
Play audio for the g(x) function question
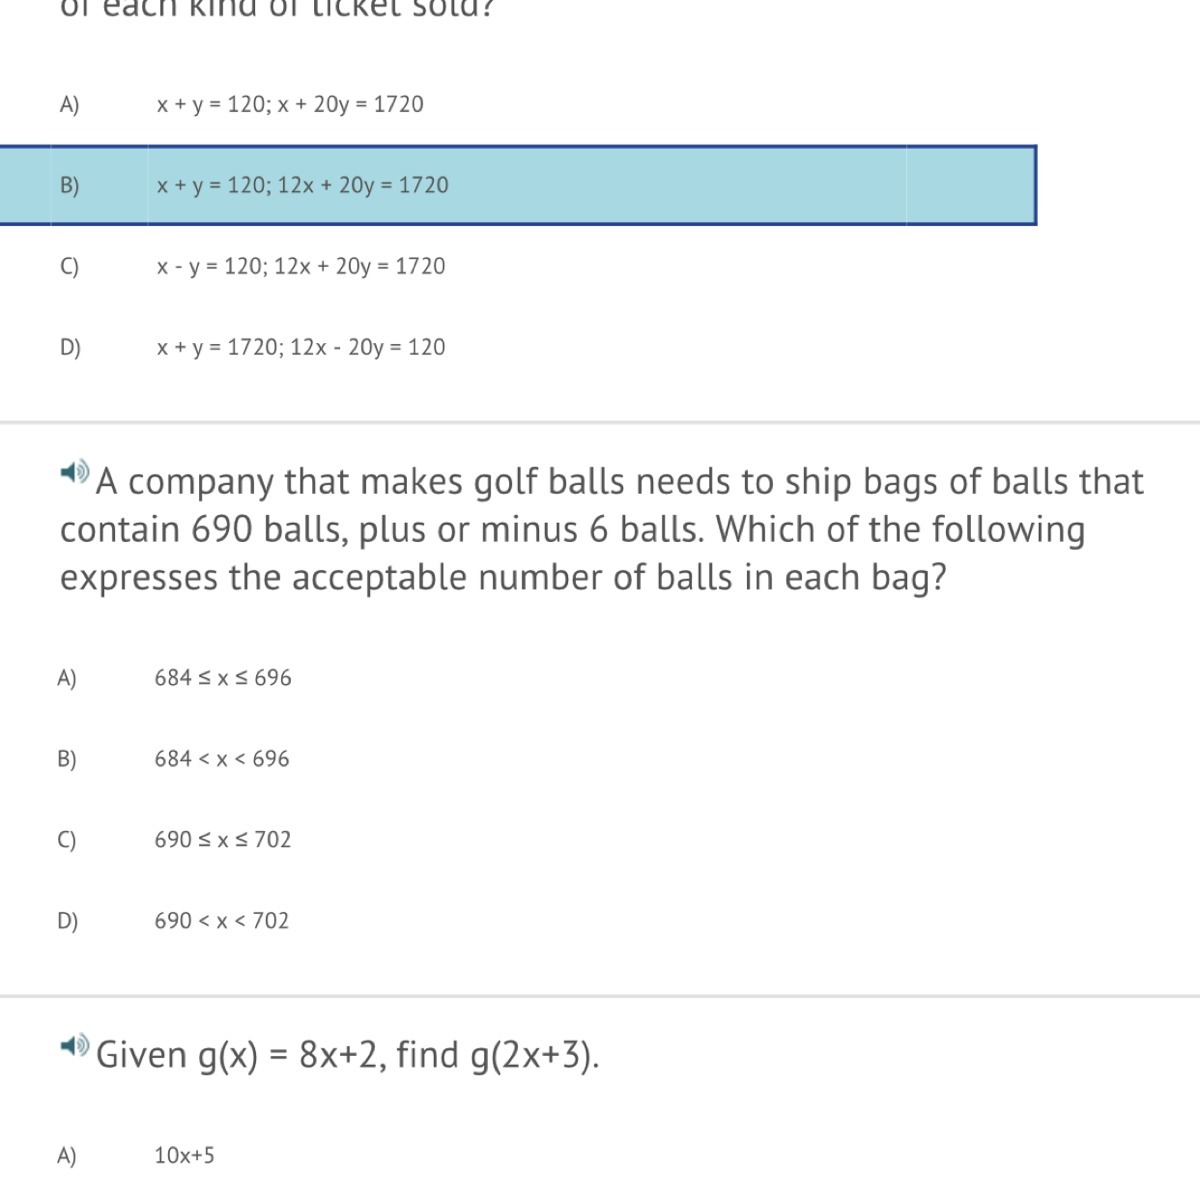74,1046
